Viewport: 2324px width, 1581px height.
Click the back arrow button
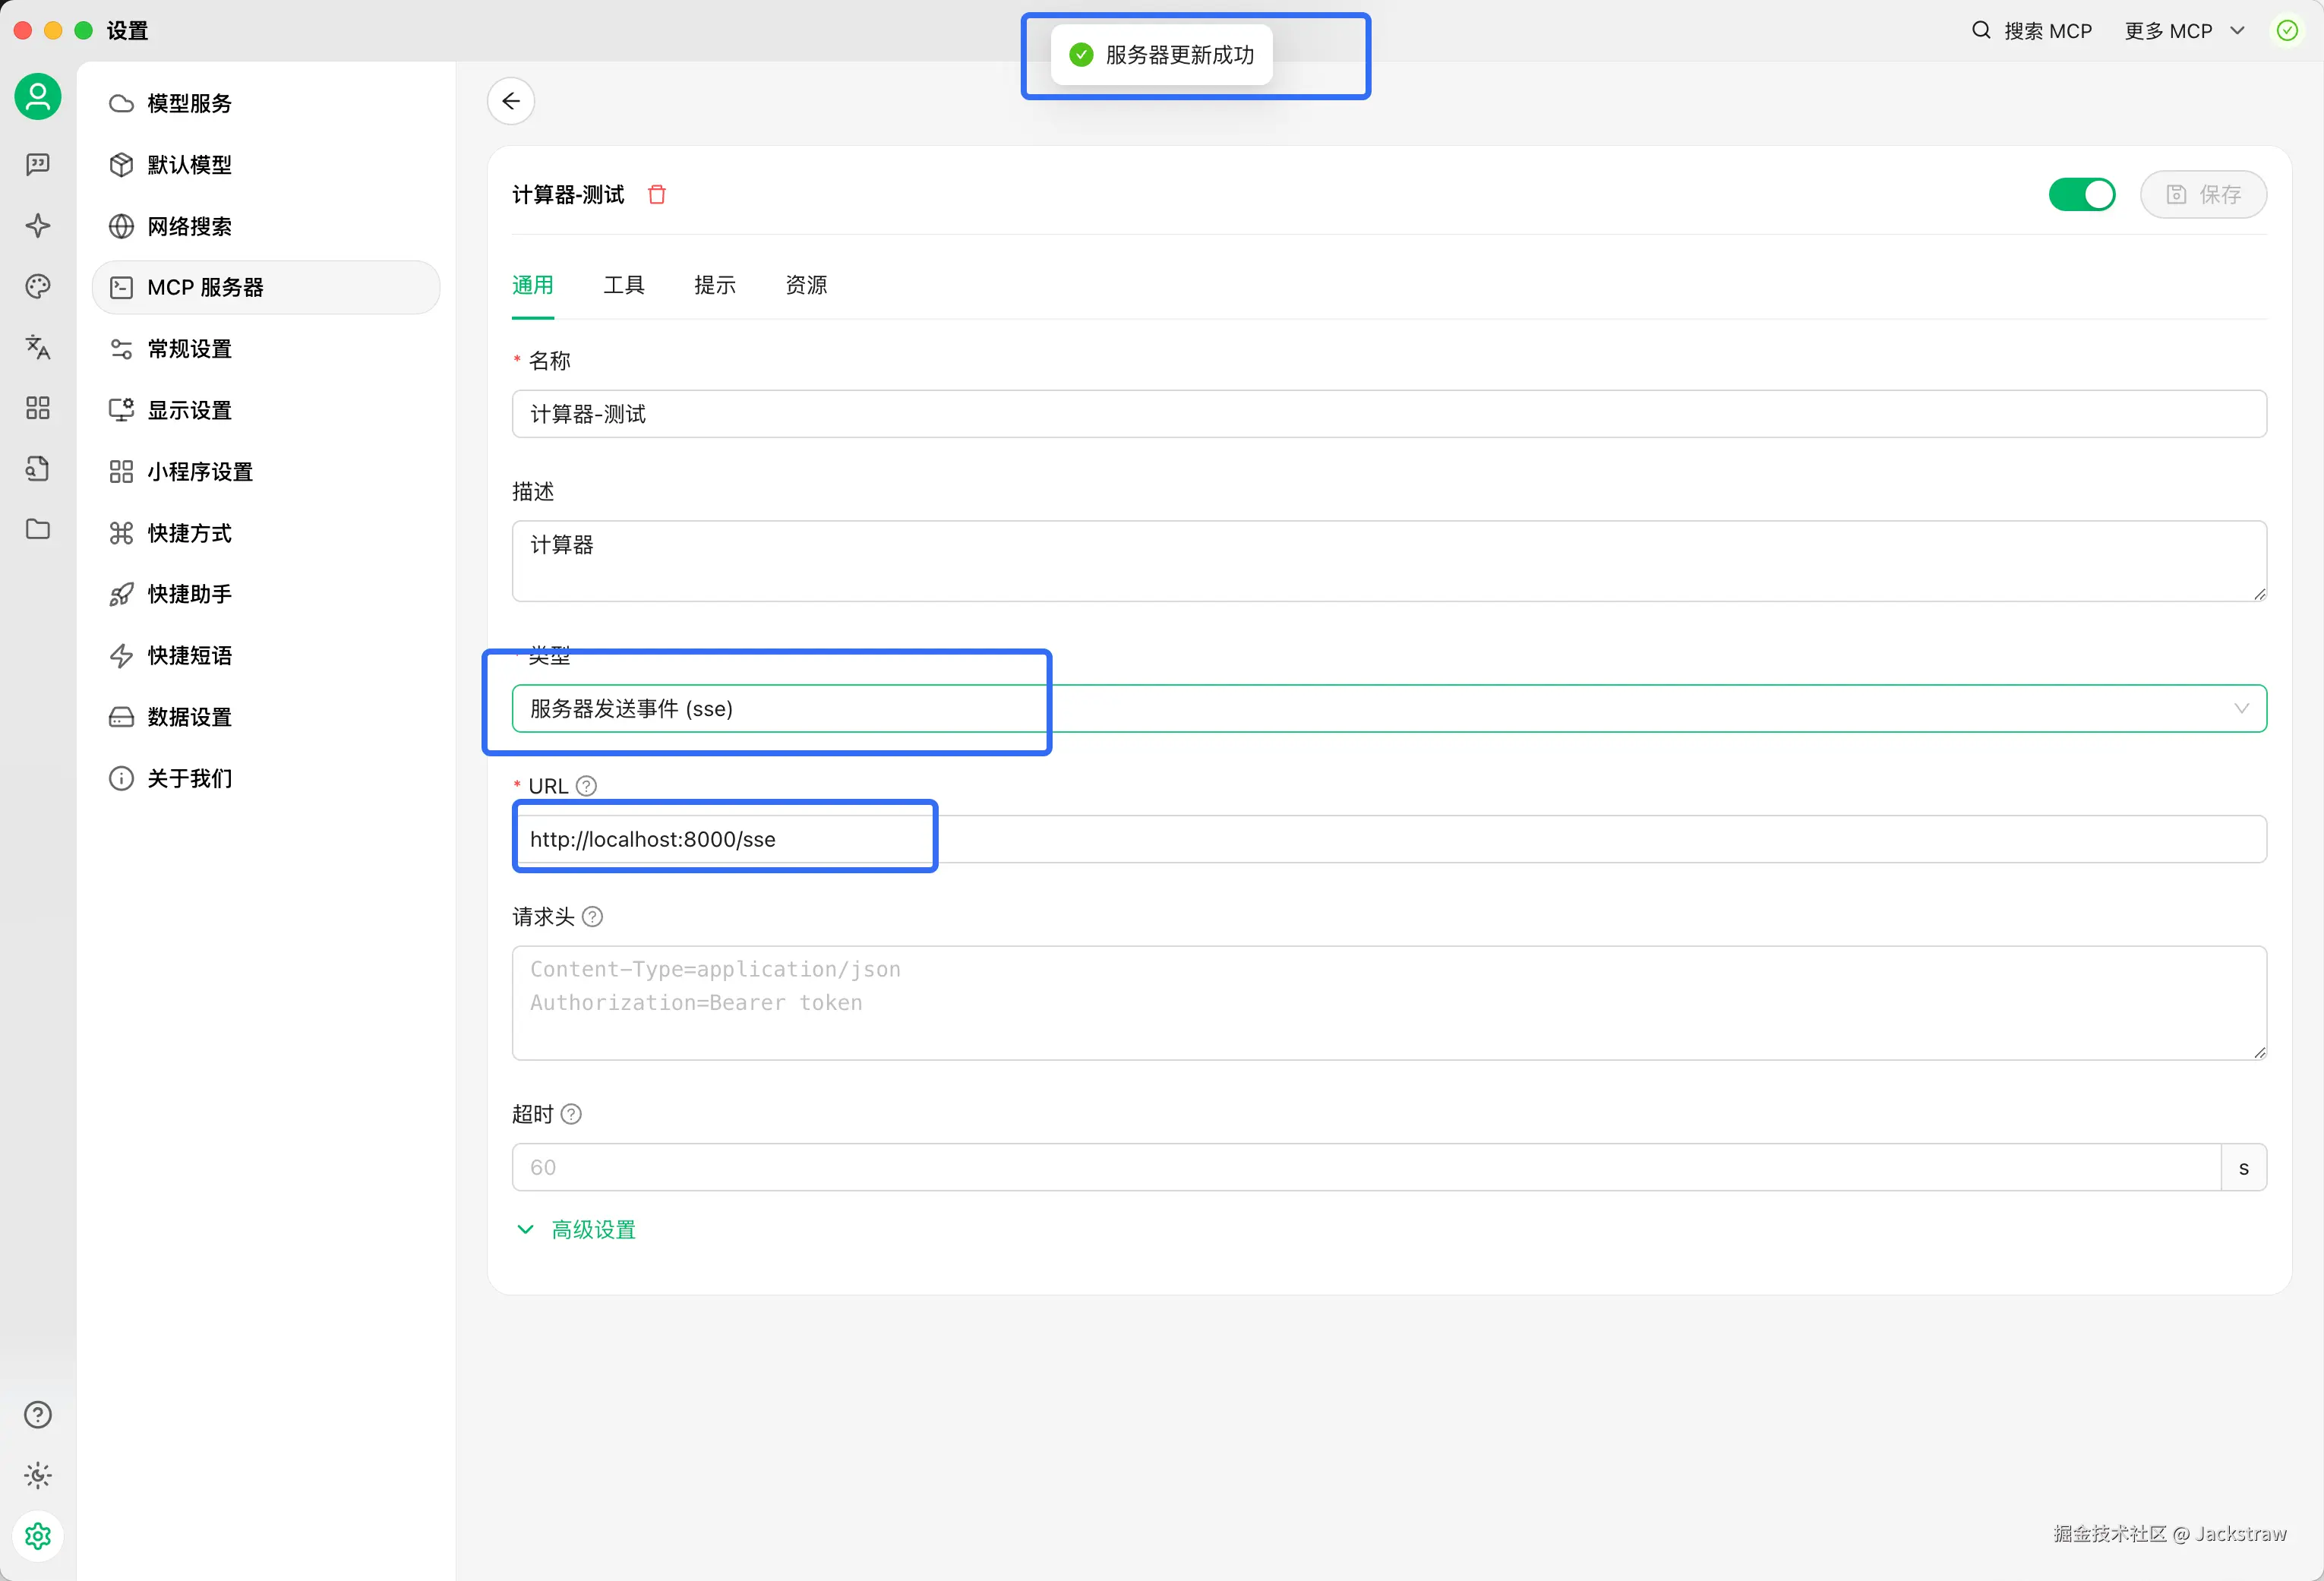[511, 101]
